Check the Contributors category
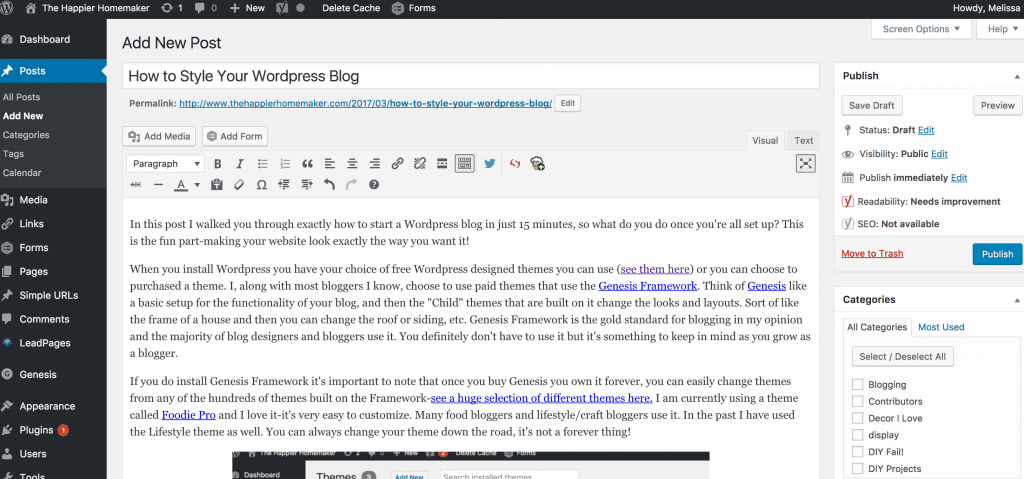This screenshot has height=479, width=1024. (x=857, y=401)
